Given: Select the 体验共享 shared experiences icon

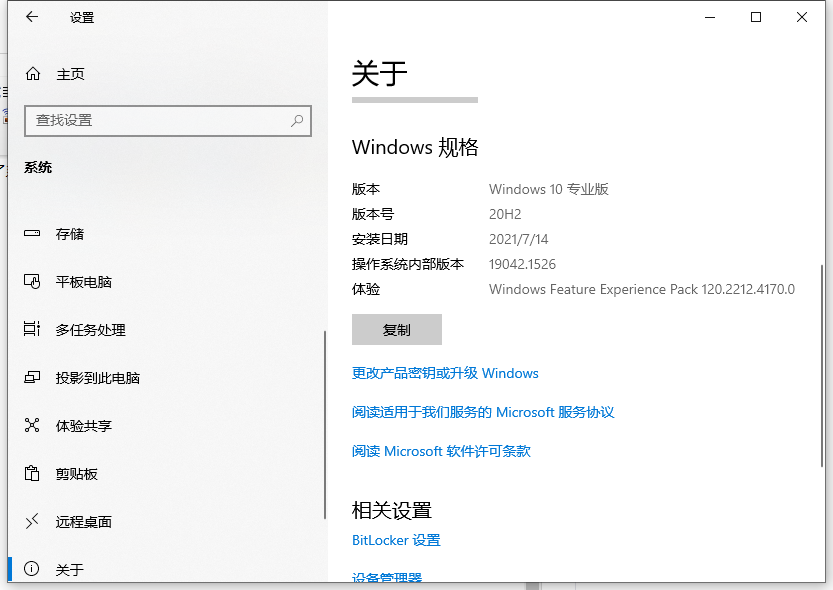Looking at the screenshot, I should coord(33,426).
